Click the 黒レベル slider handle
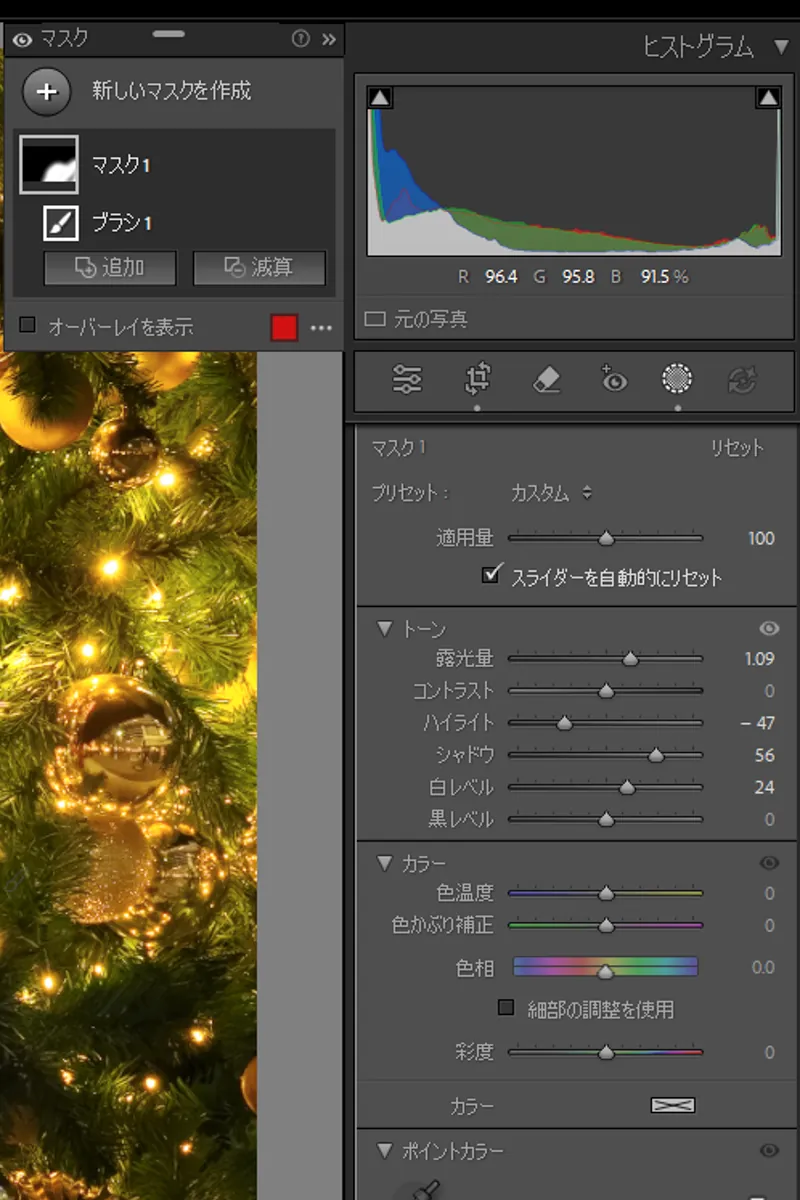The height and width of the screenshot is (1200, 800). click(606, 819)
